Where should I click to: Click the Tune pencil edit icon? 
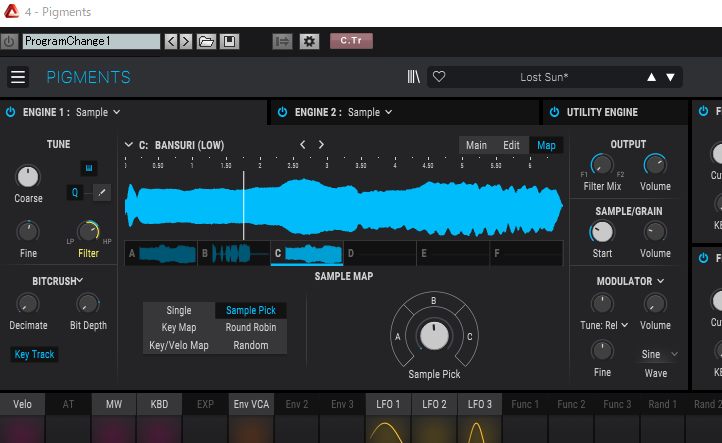[x=102, y=192]
